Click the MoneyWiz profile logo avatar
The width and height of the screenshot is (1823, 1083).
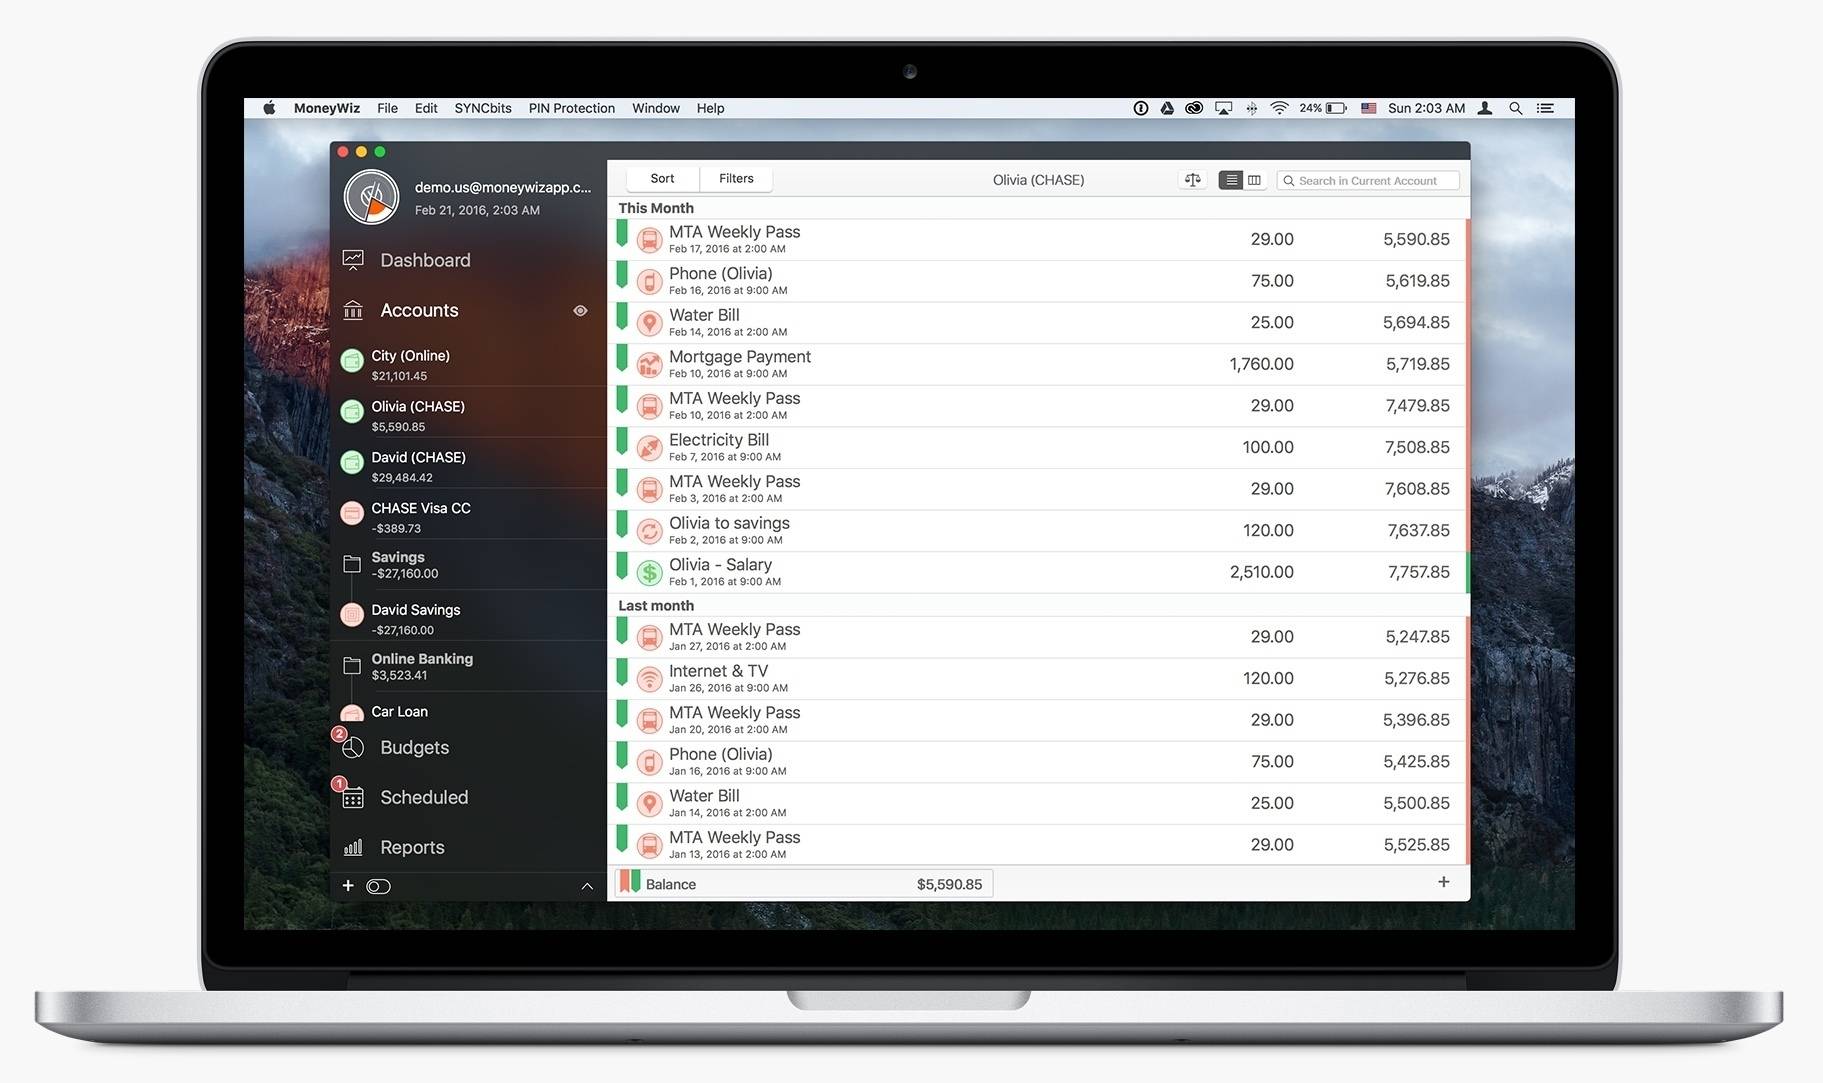pyautogui.click(x=371, y=197)
